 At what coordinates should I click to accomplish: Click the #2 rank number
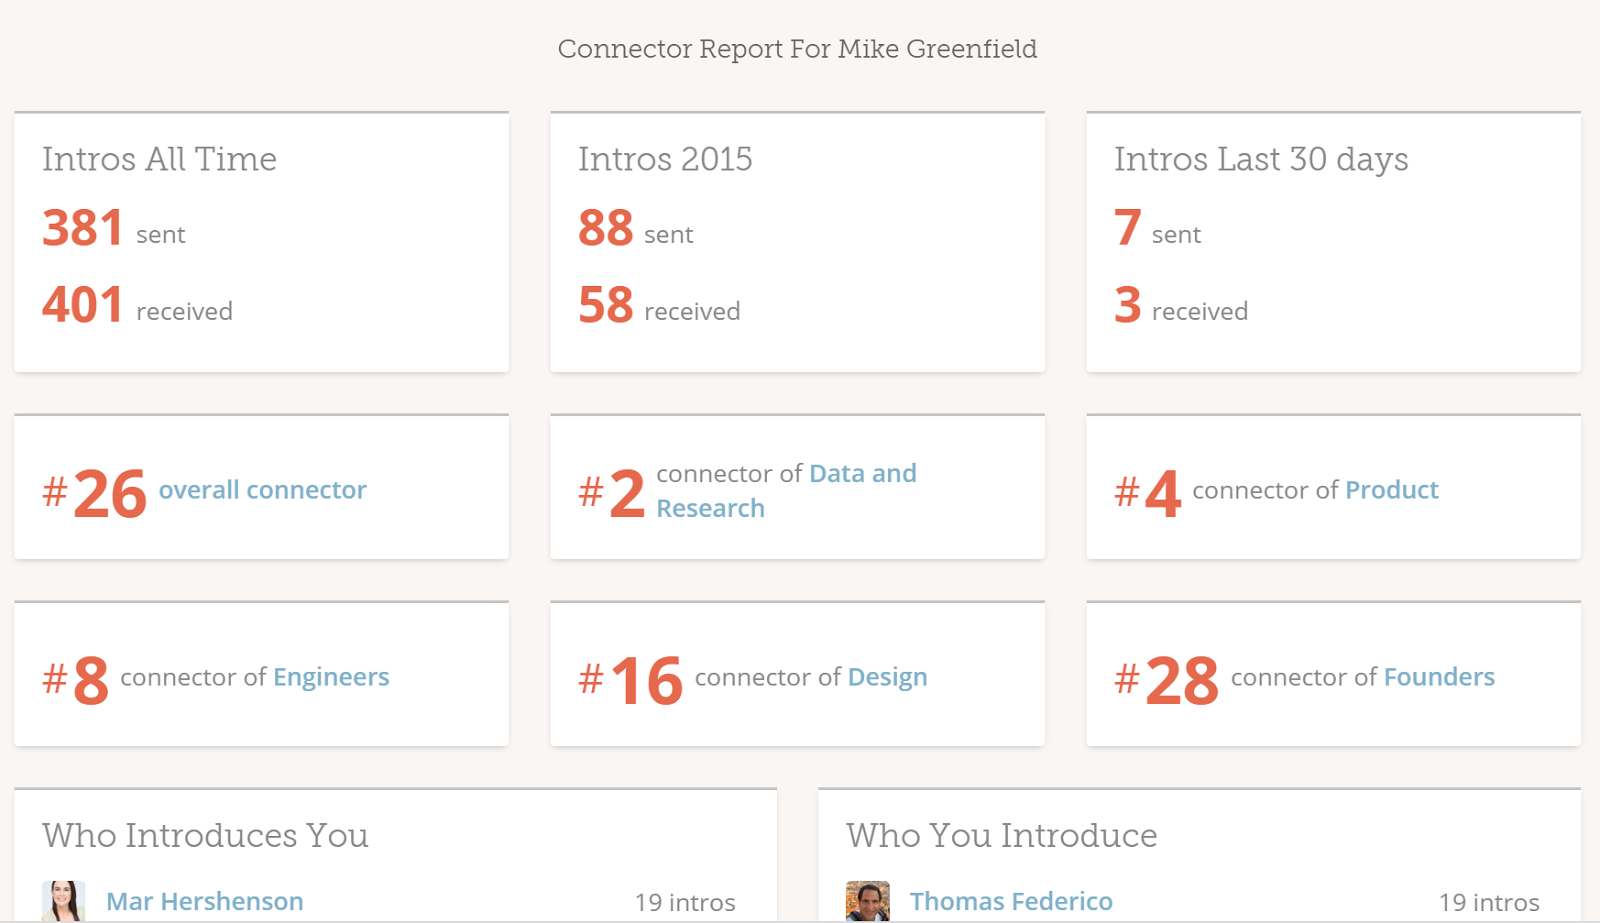(611, 493)
